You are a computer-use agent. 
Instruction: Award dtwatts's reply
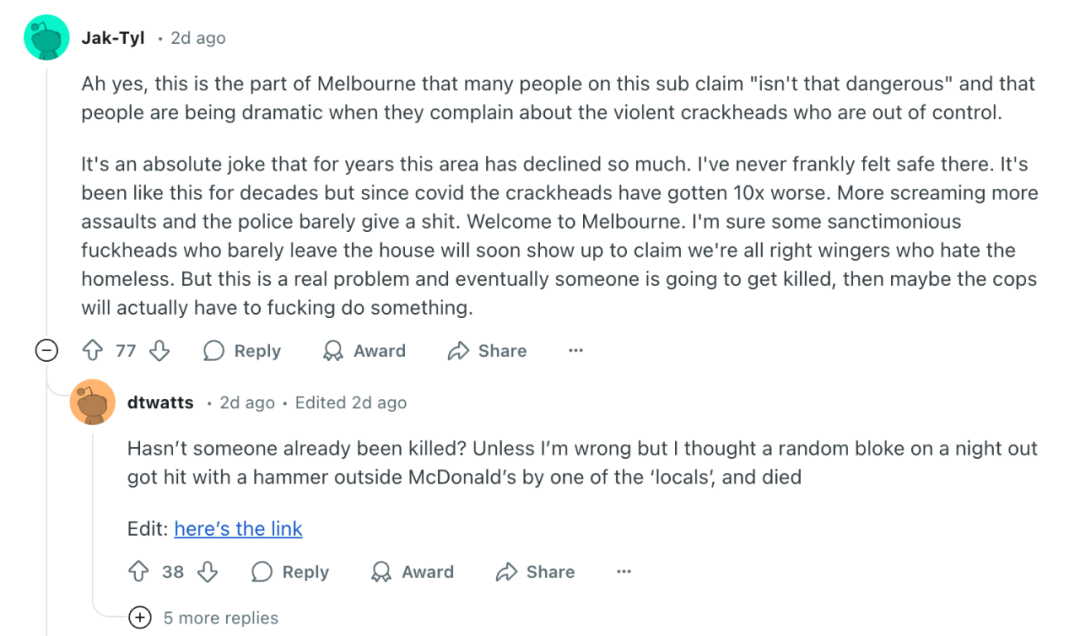point(412,572)
